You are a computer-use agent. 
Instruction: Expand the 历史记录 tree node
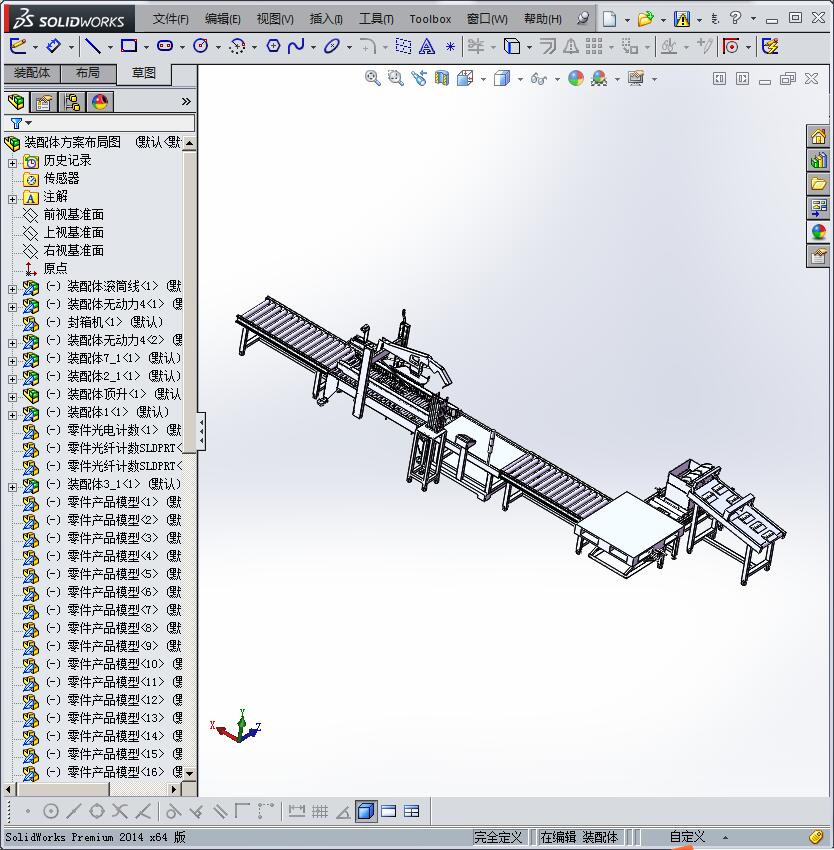[12, 161]
